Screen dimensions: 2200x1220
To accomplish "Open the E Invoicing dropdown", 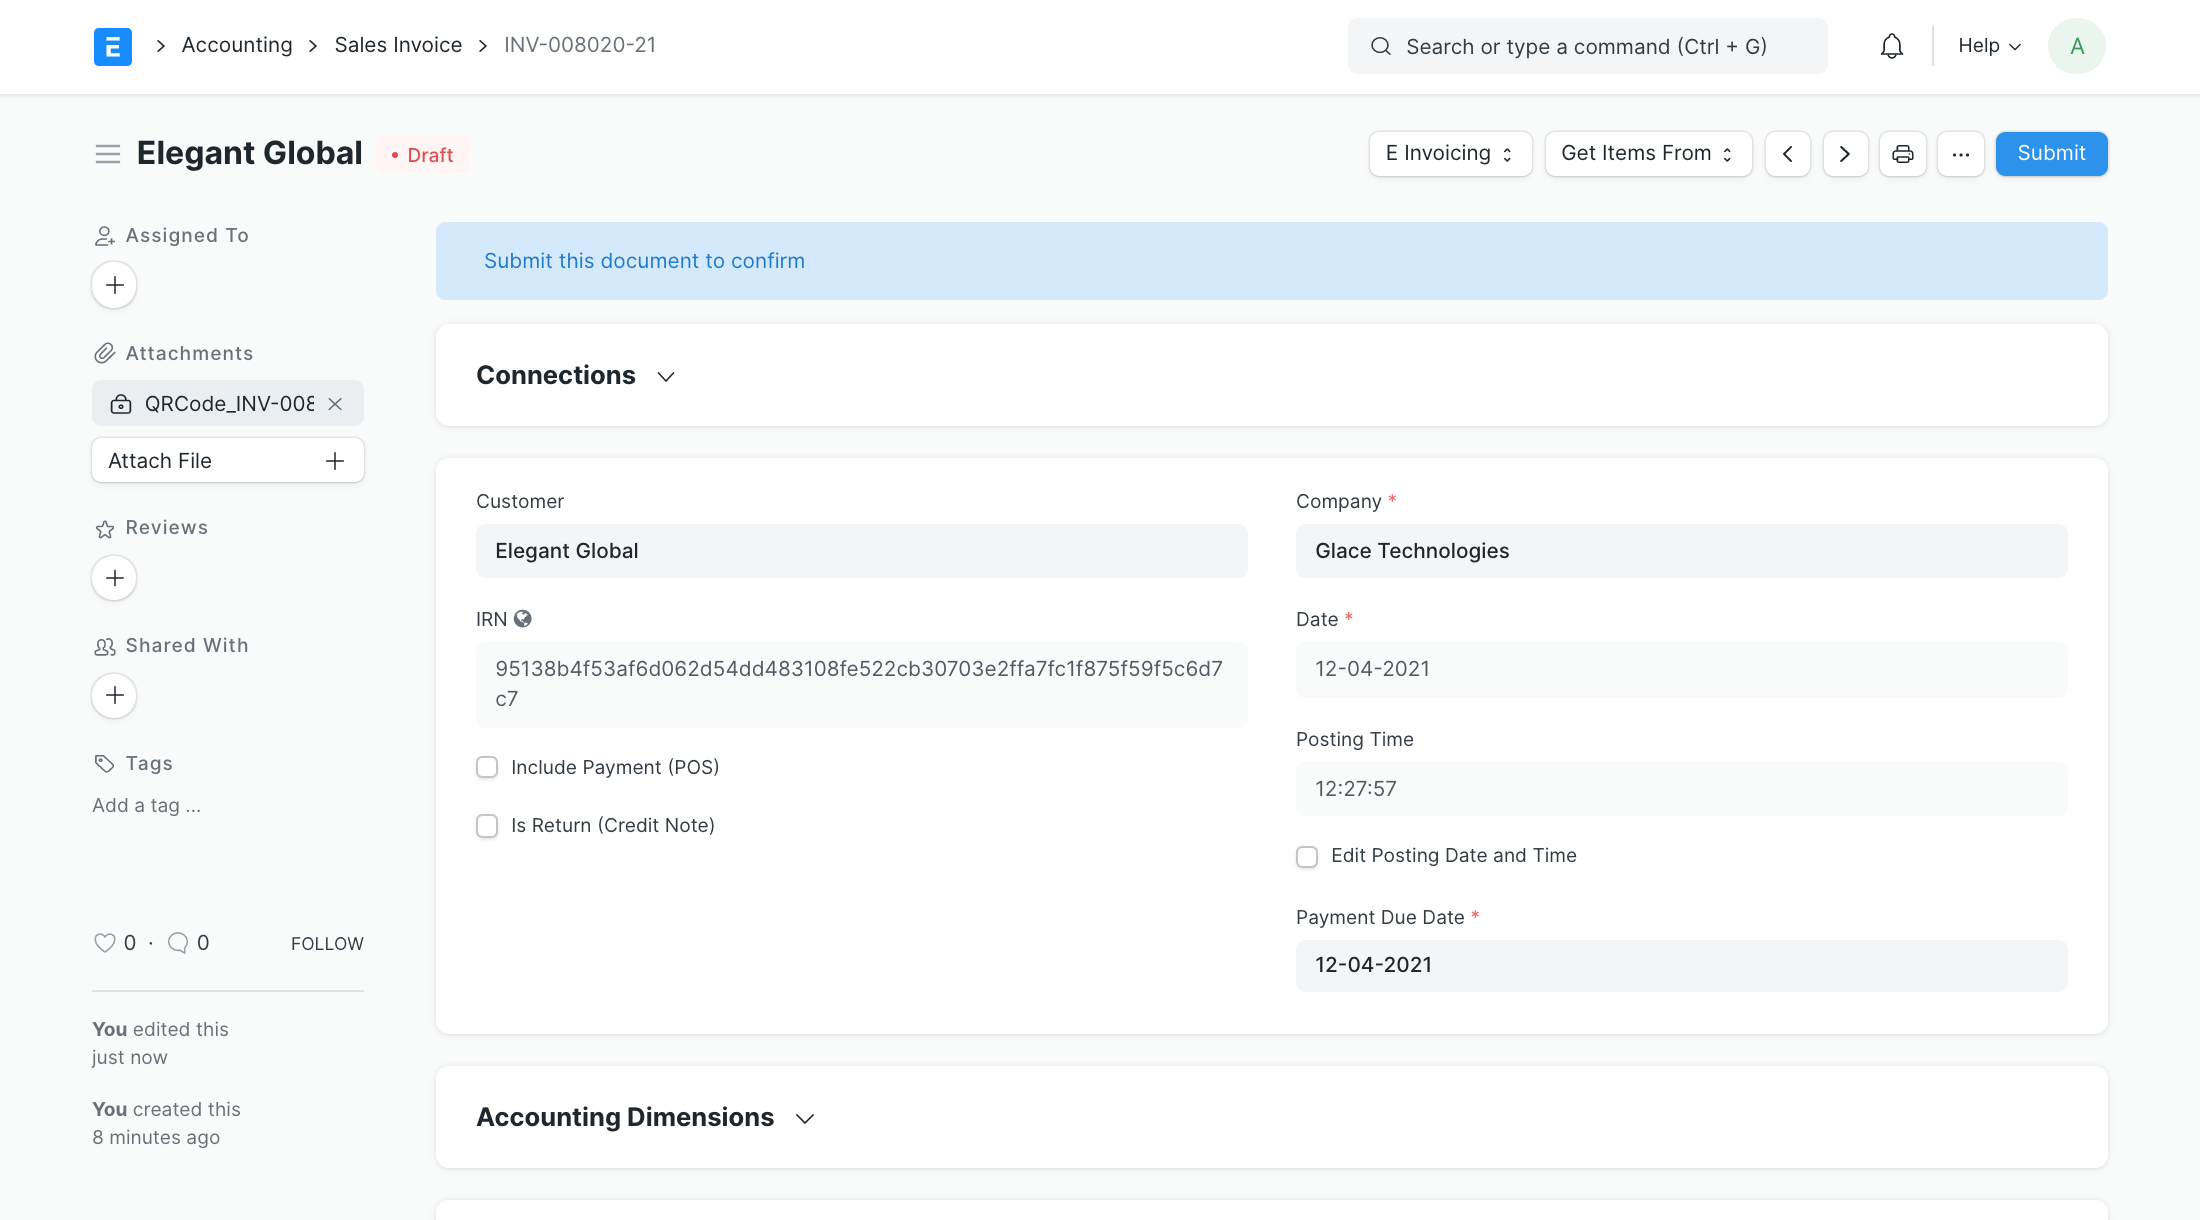I will coord(1449,154).
